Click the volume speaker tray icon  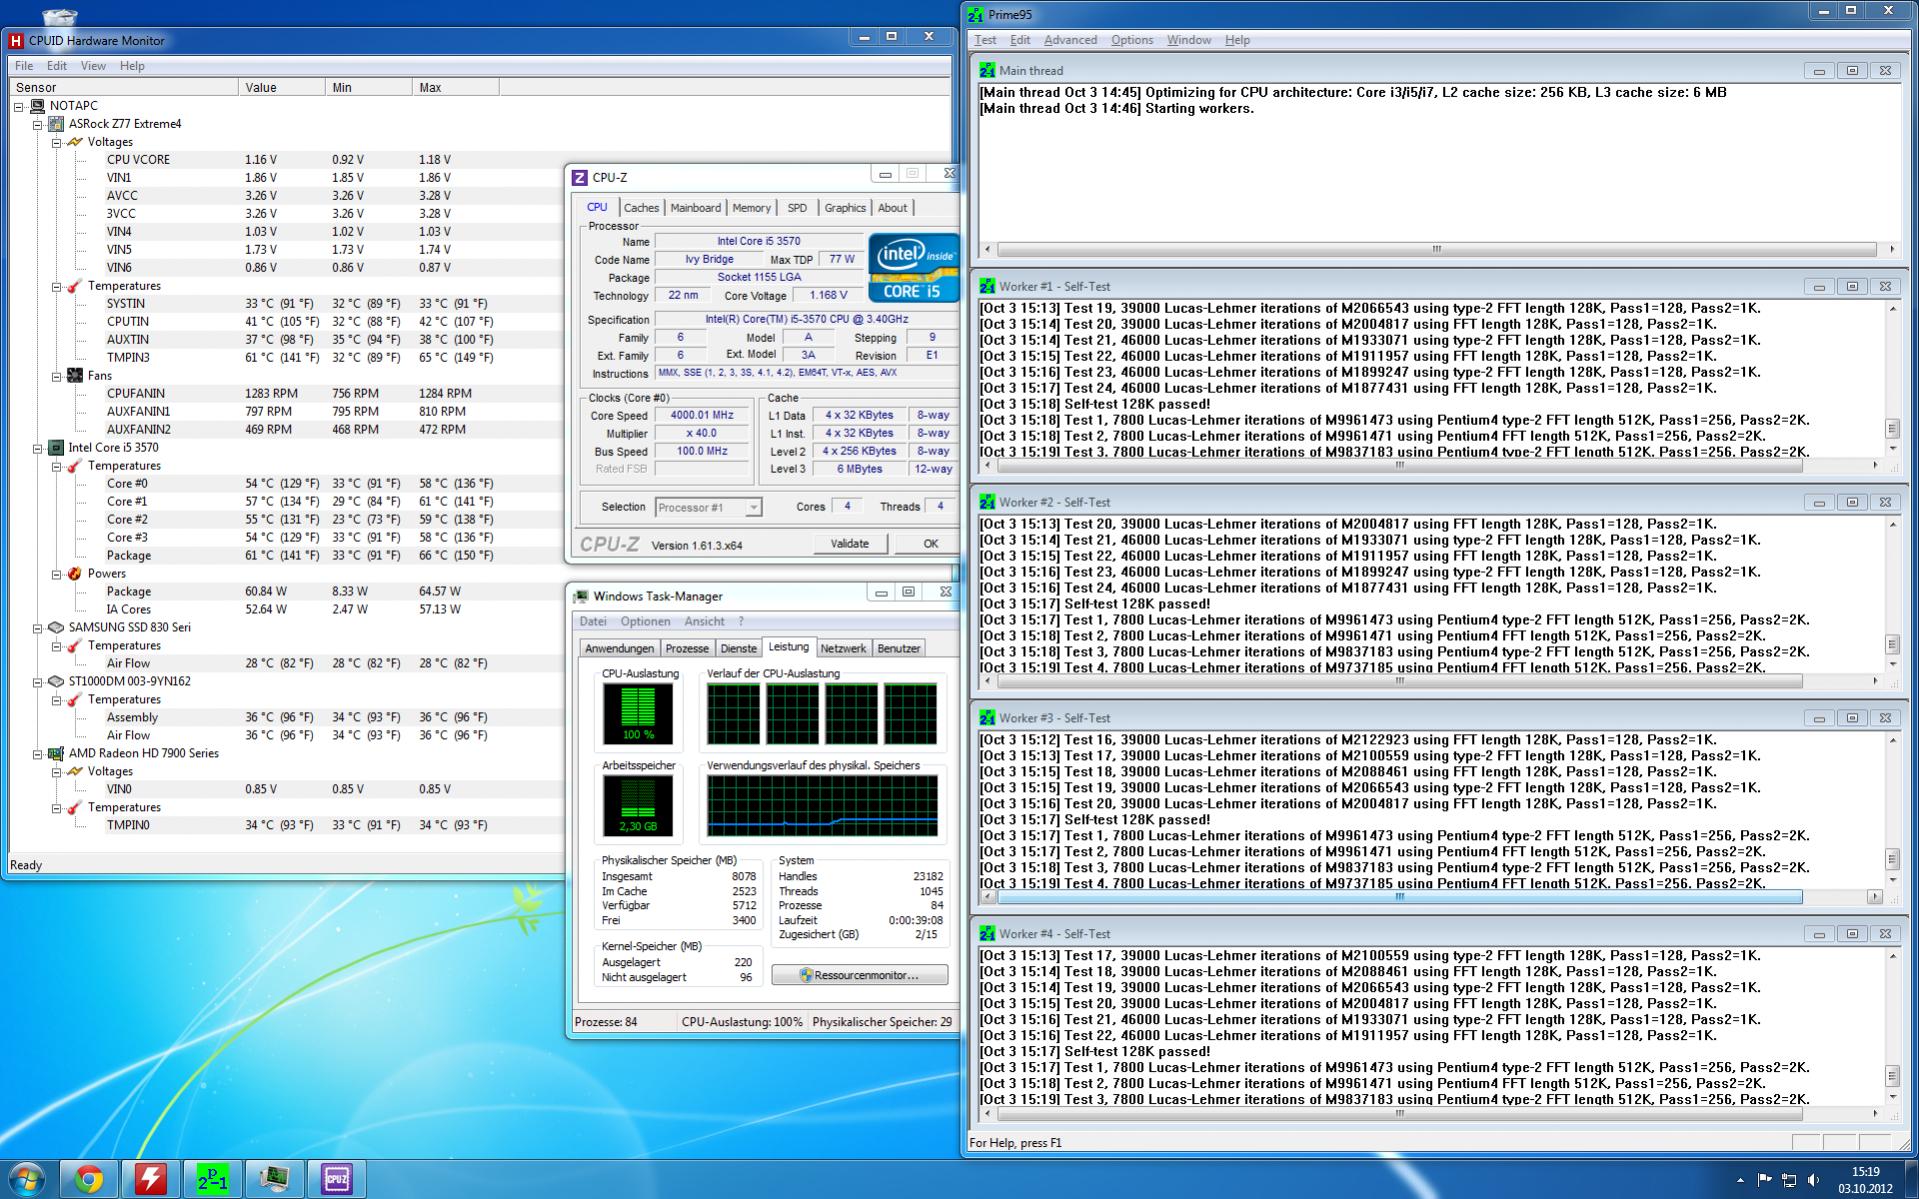click(x=1813, y=1180)
